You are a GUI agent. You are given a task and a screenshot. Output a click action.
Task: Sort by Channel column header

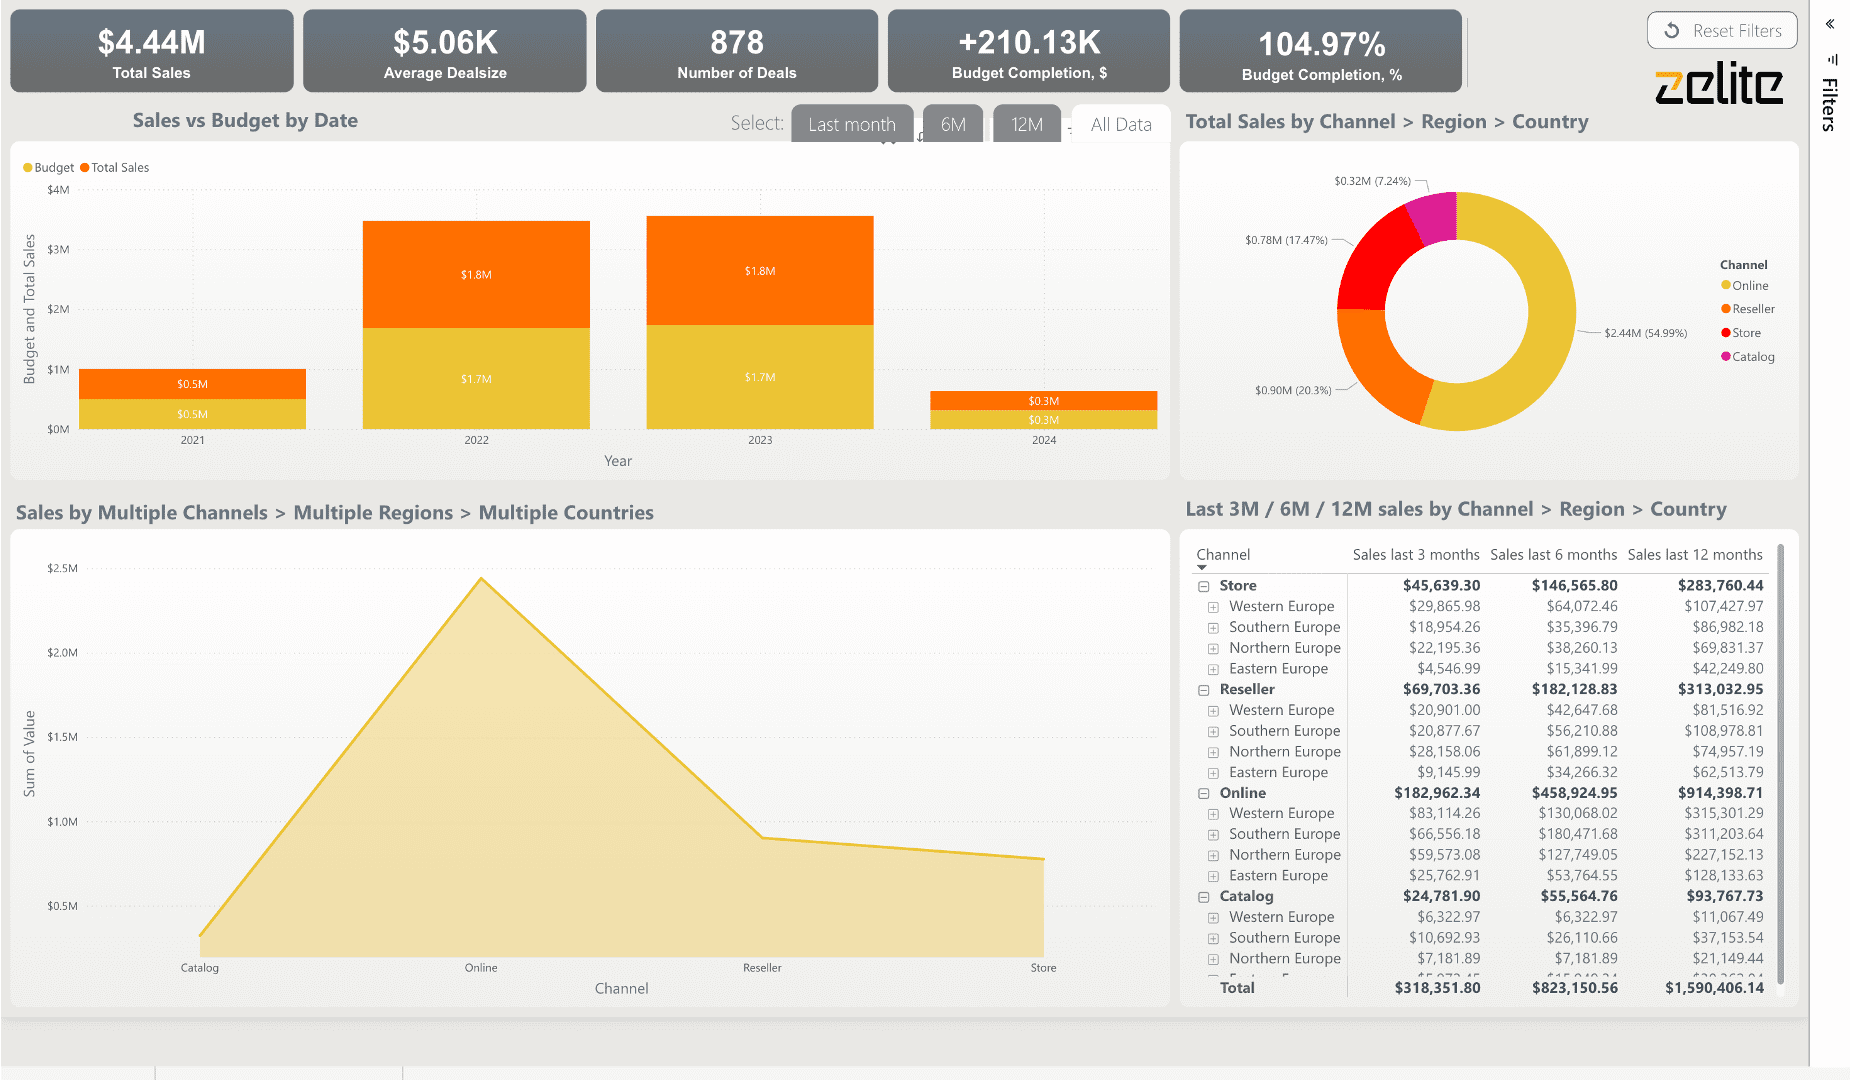point(1223,555)
